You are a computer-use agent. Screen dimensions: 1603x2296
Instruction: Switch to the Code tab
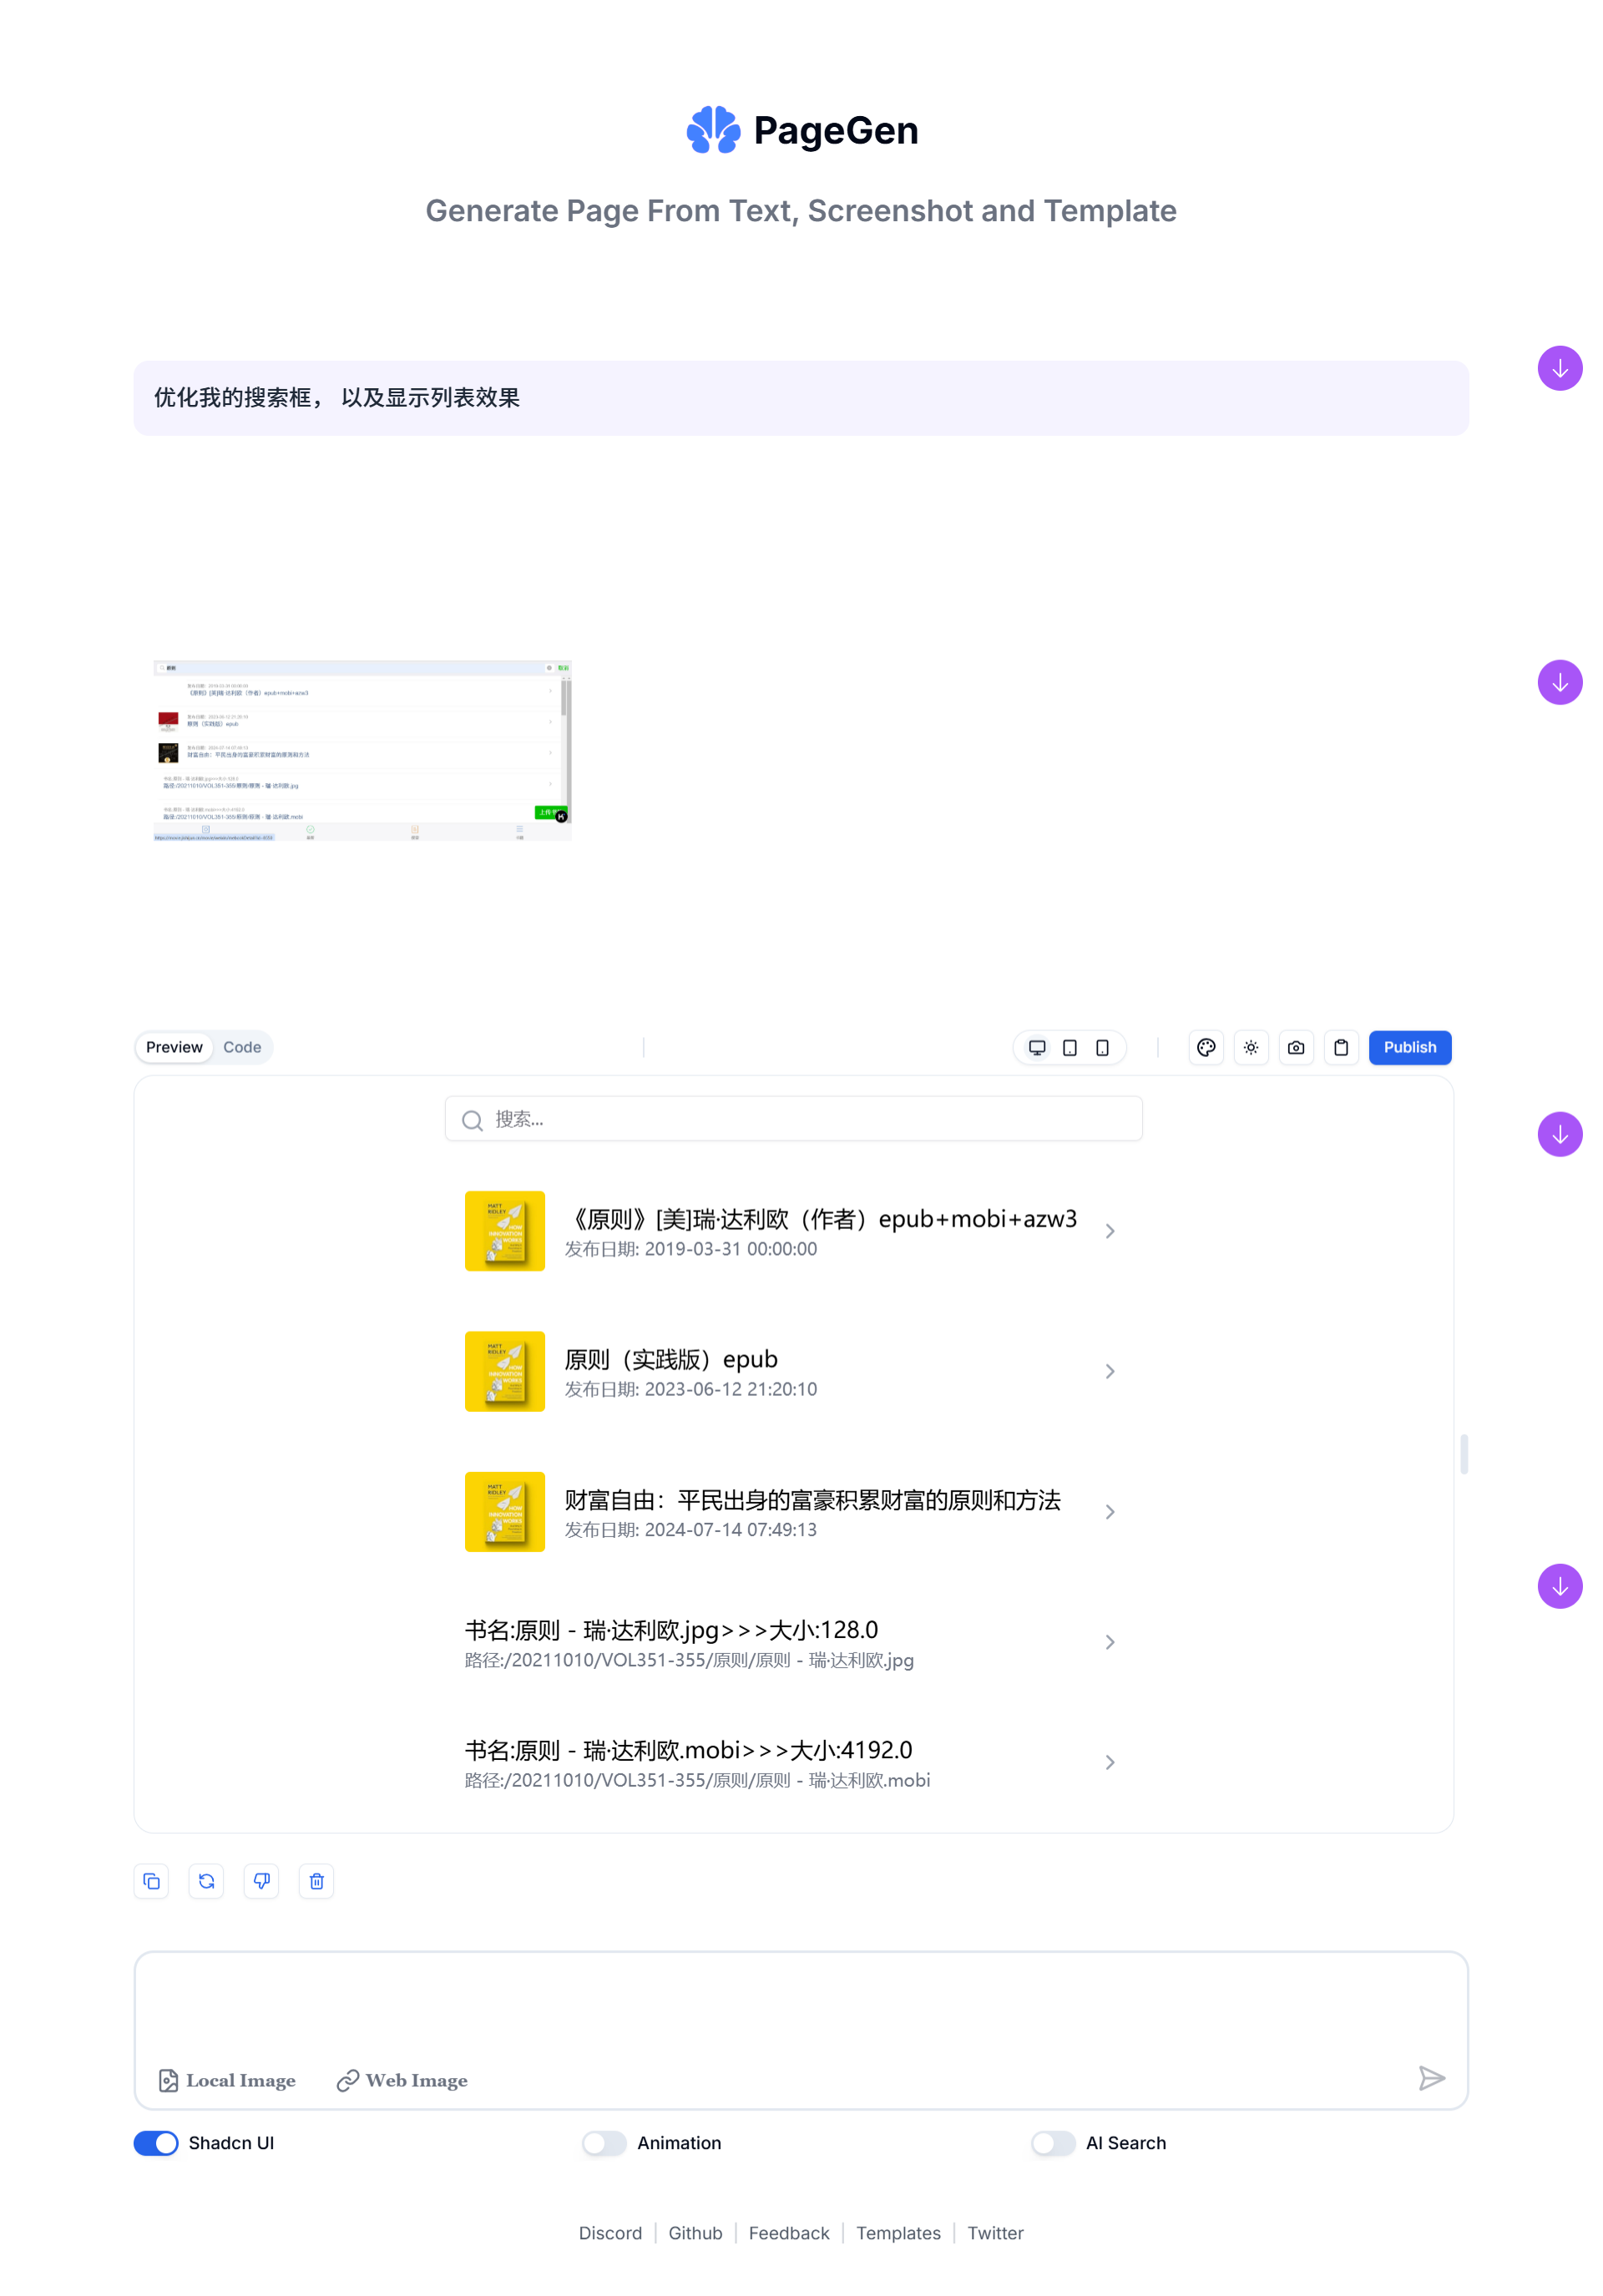pos(240,1045)
